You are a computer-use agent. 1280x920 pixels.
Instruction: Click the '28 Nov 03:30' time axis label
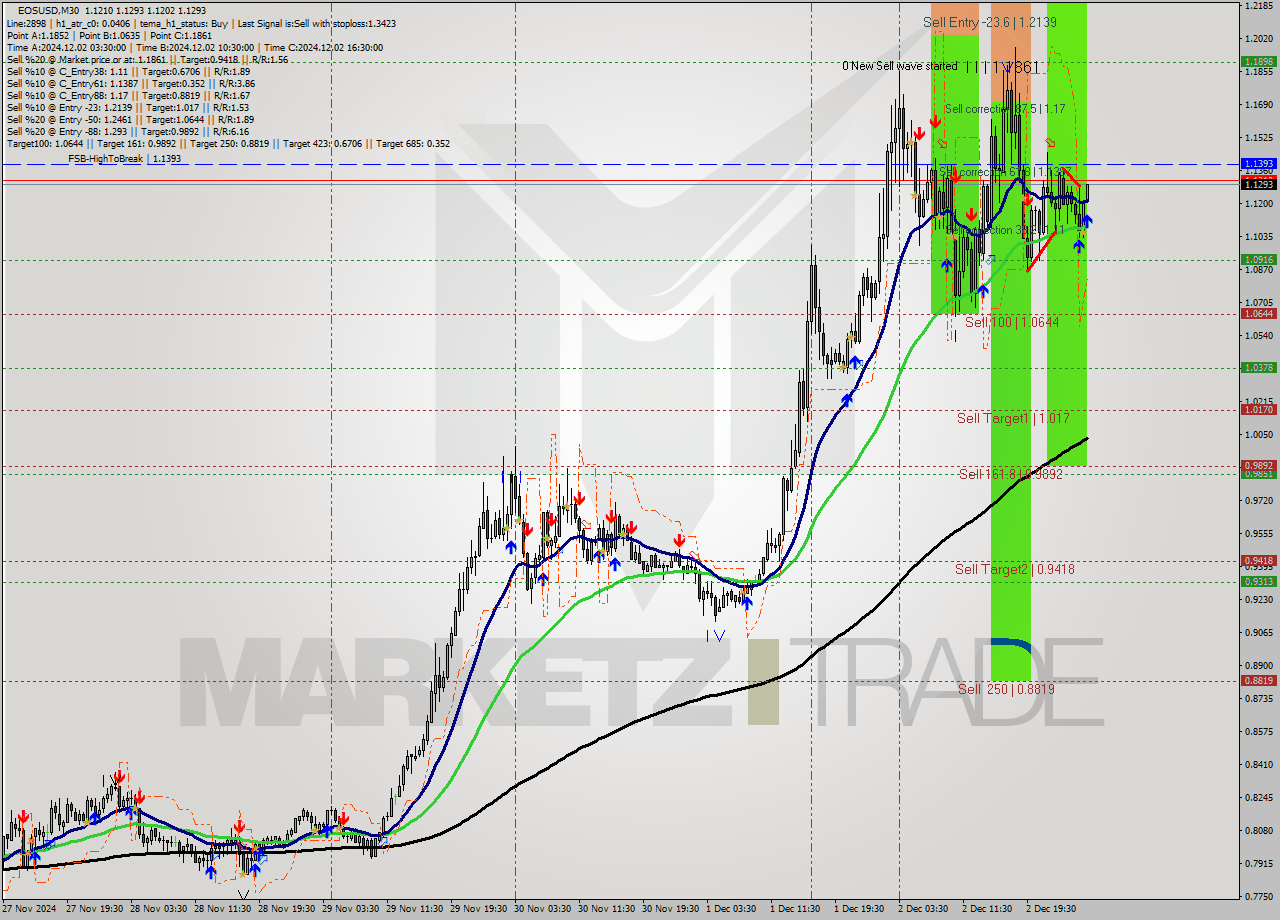point(158,909)
